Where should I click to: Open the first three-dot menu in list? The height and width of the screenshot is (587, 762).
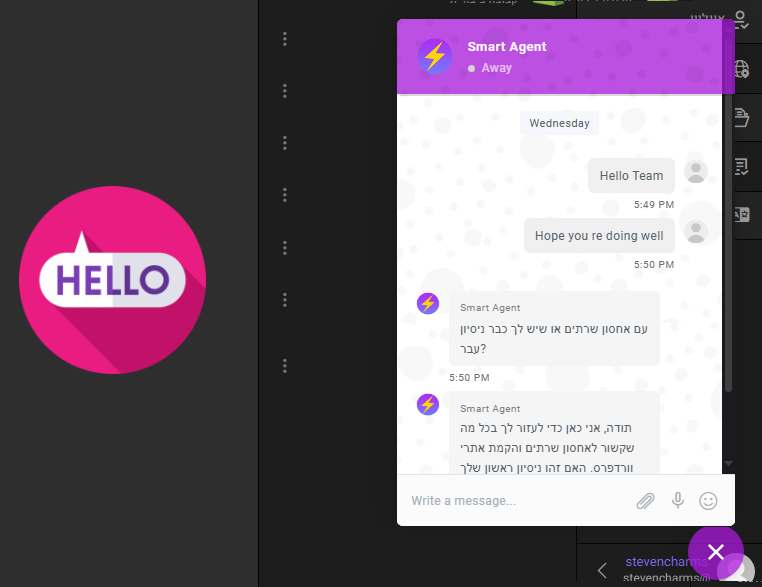point(285,39)
